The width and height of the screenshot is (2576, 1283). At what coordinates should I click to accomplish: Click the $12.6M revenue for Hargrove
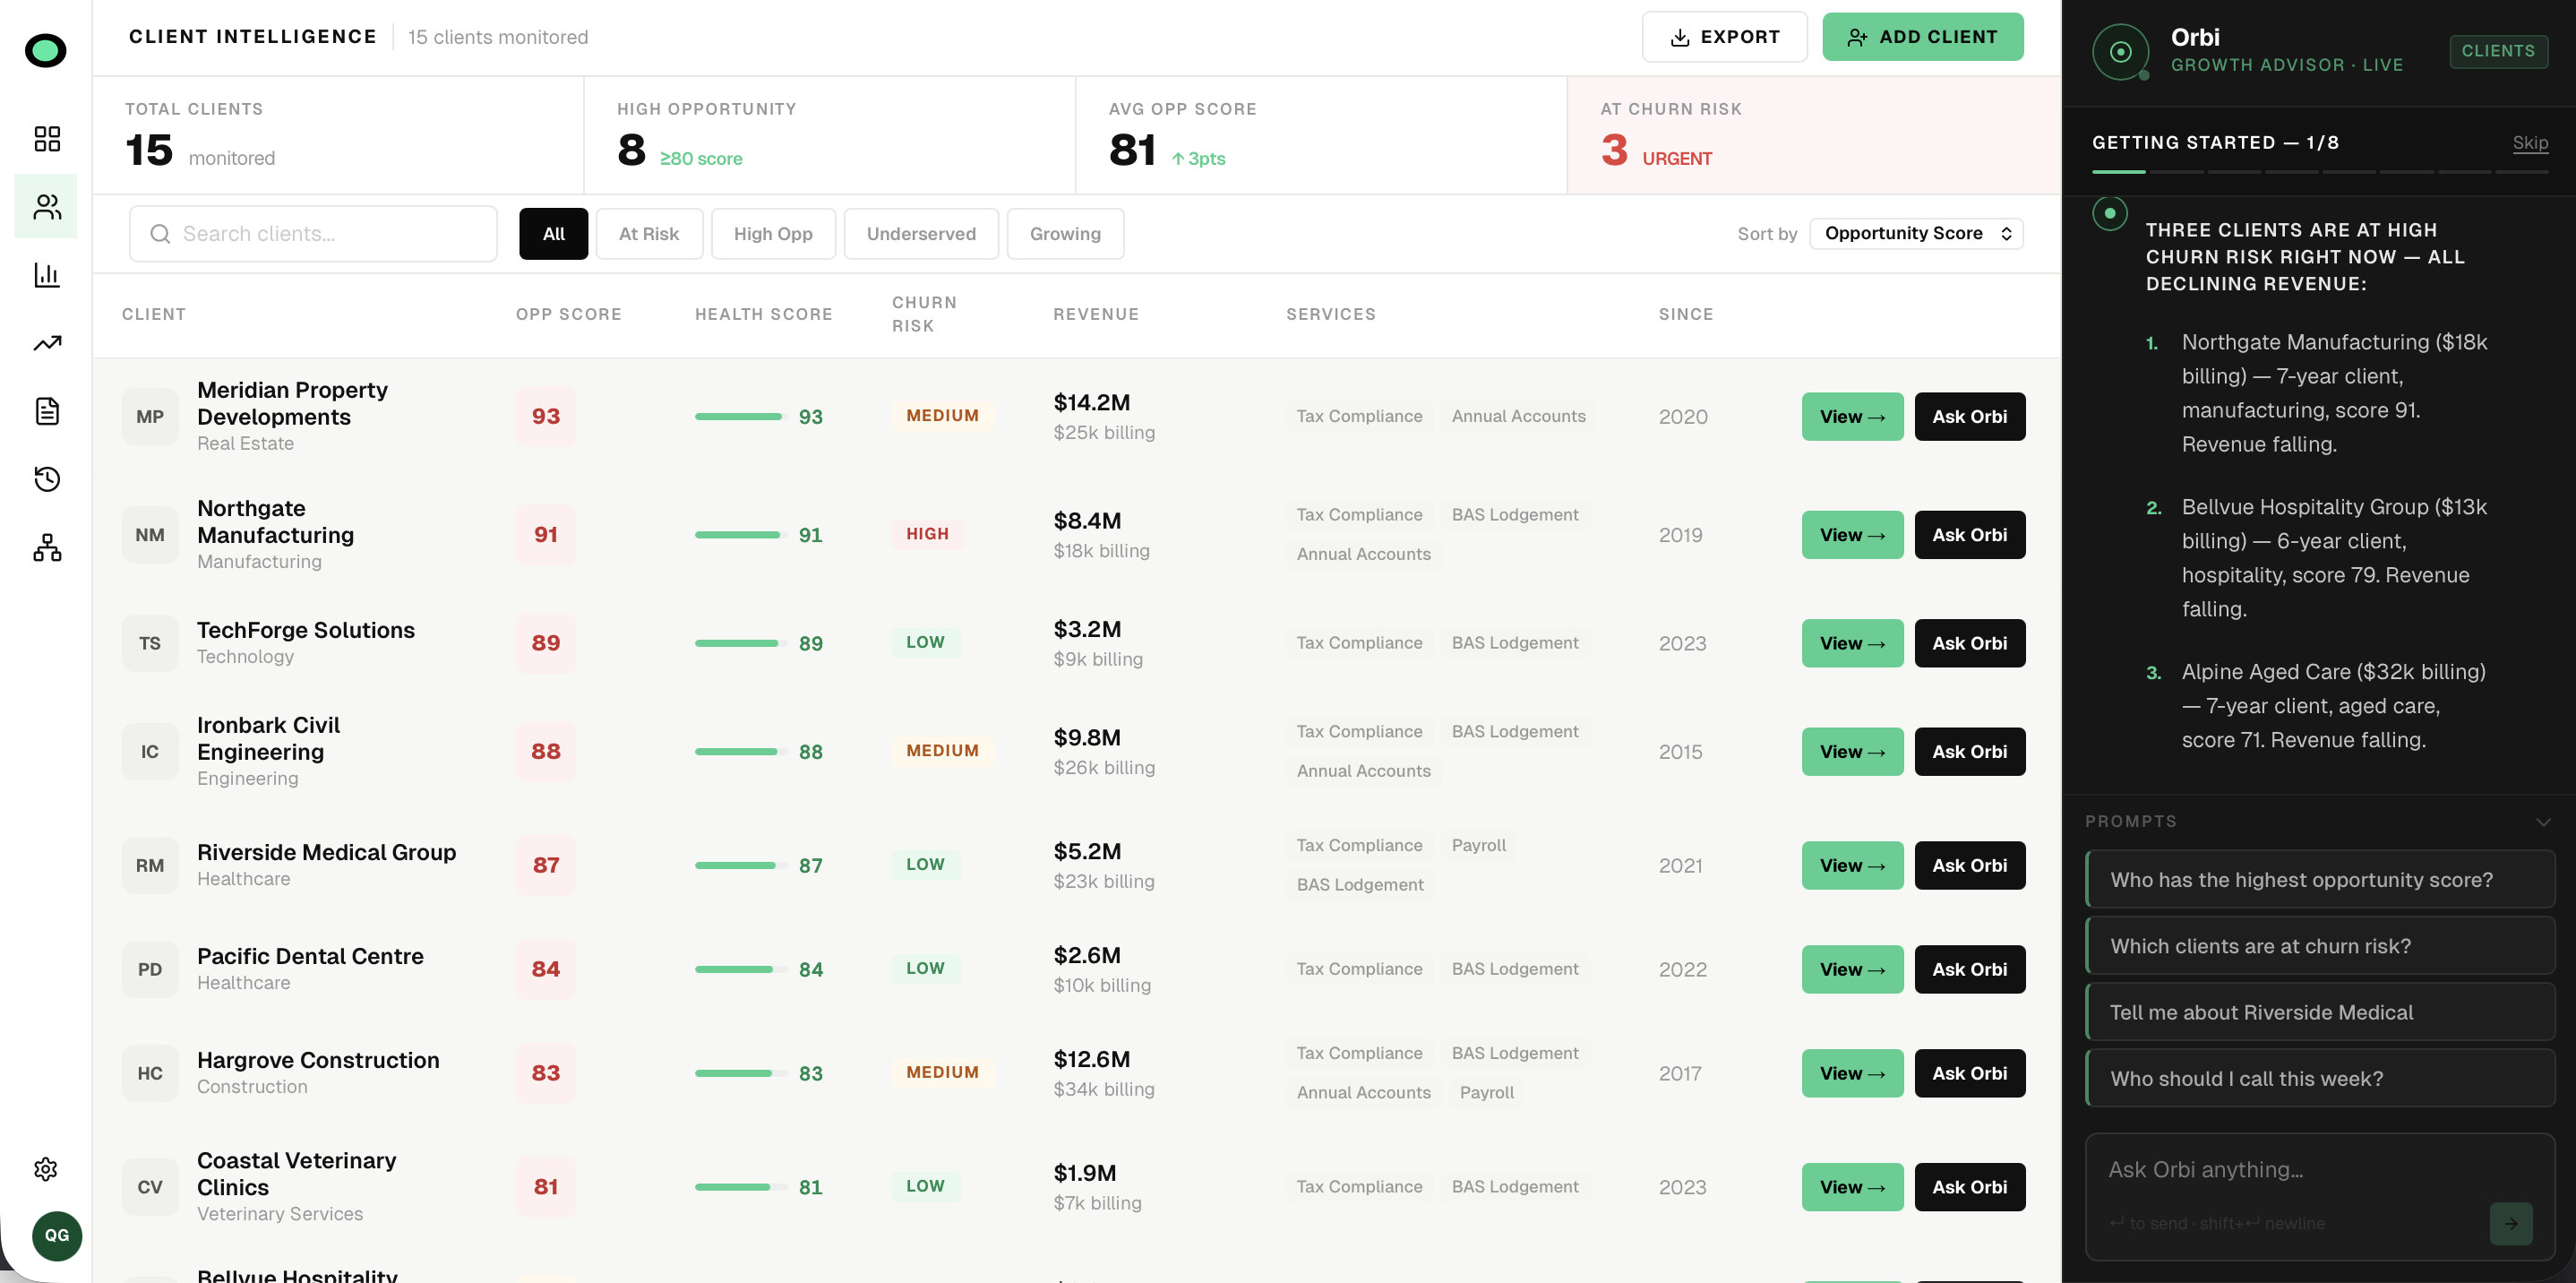(x=1091, y=1059)
